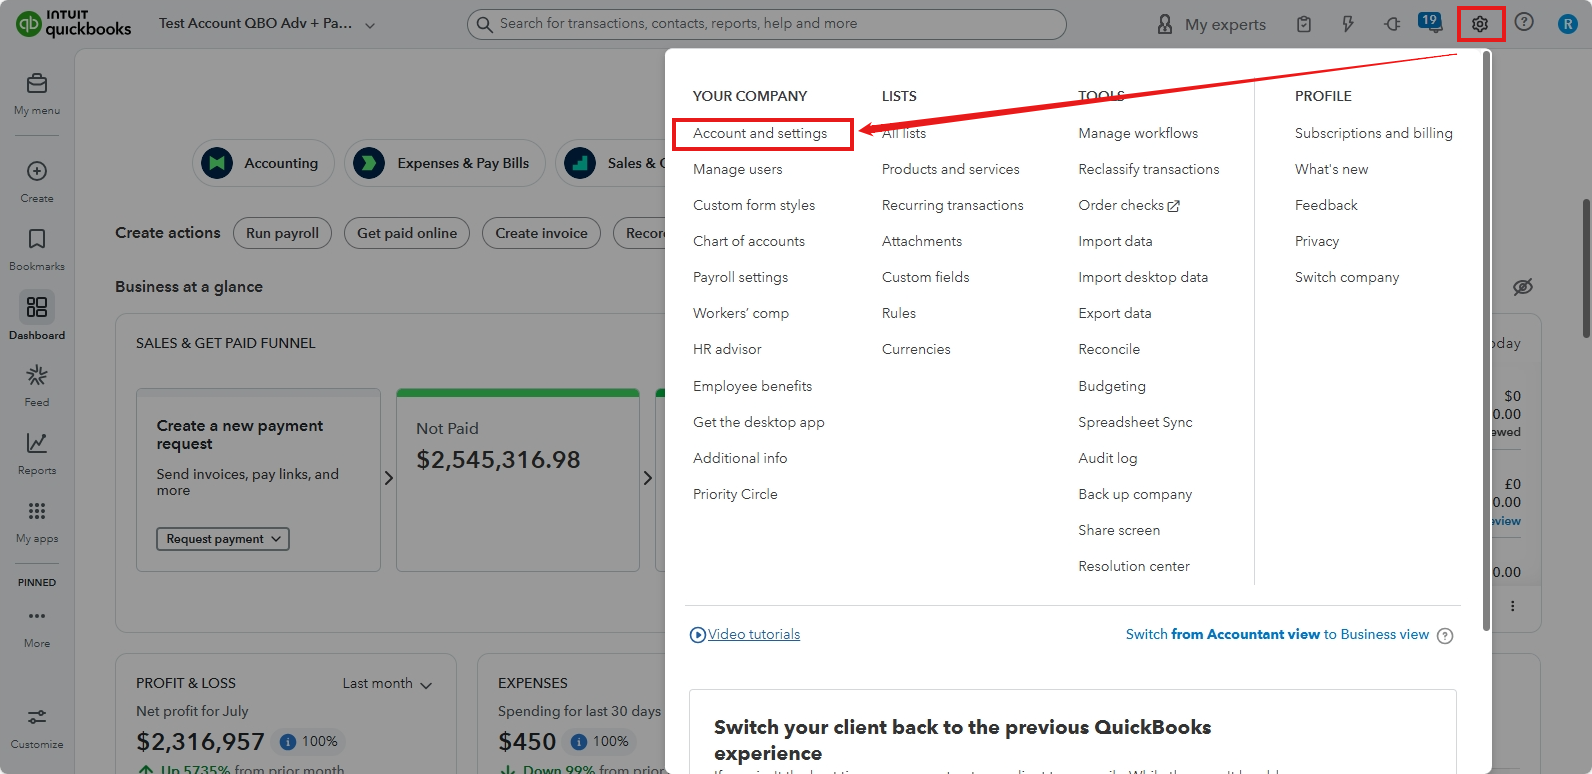Screen dimensions: 1592x774
Task: Select Reconcile under Tools
Action: [x=1109, y=349]
